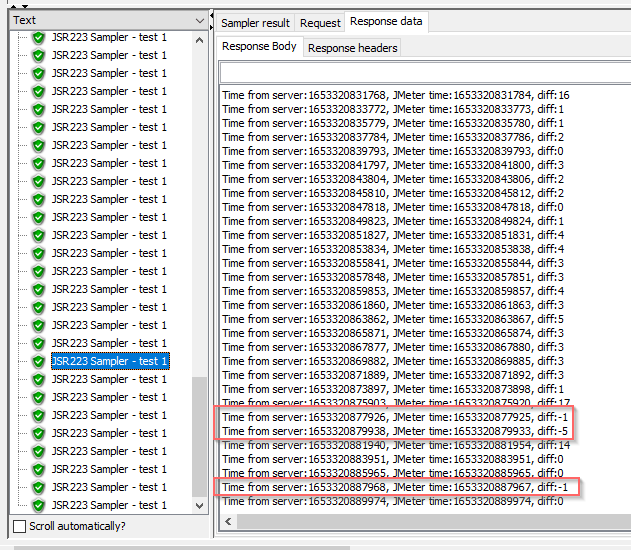The image size is (631, 550).
Task: Switch to the Sampler result tab
Action: point(255,23)
